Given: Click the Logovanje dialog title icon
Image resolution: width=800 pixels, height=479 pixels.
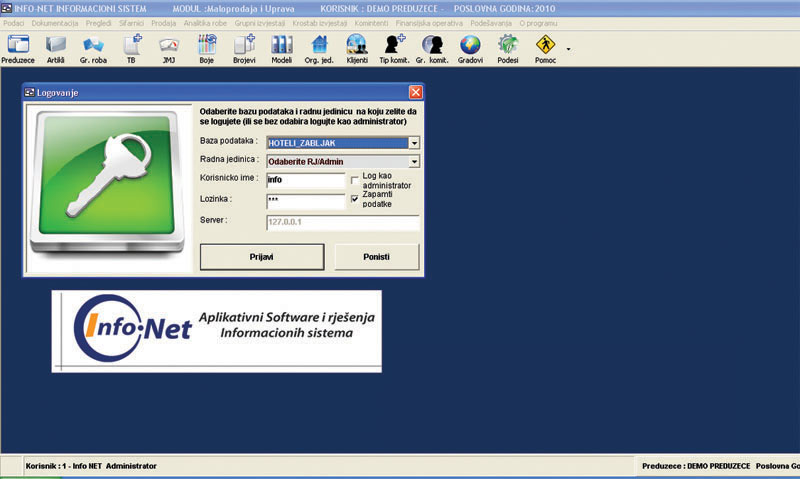Looking at the screenshot, I should pos(30,92).
